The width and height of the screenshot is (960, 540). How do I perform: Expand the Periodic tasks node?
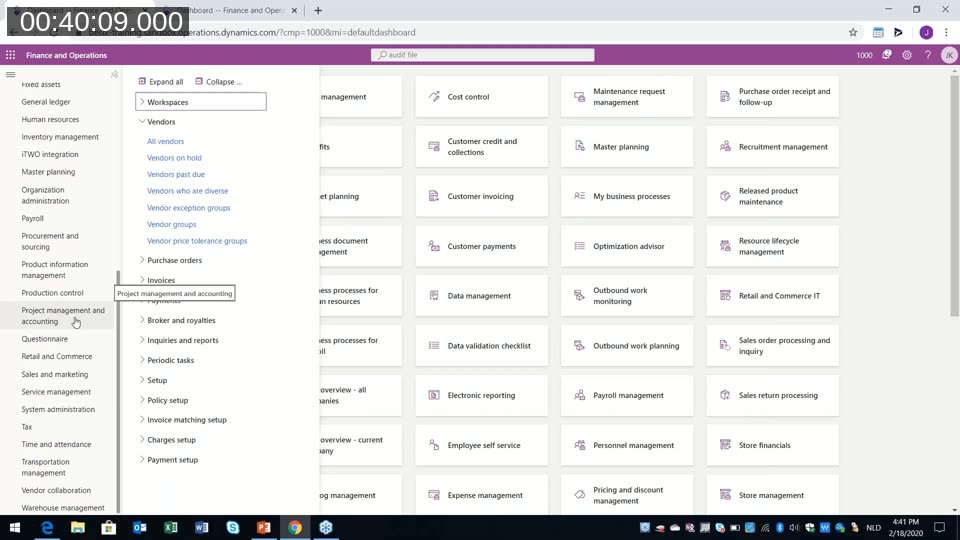(x=167, y=360)
